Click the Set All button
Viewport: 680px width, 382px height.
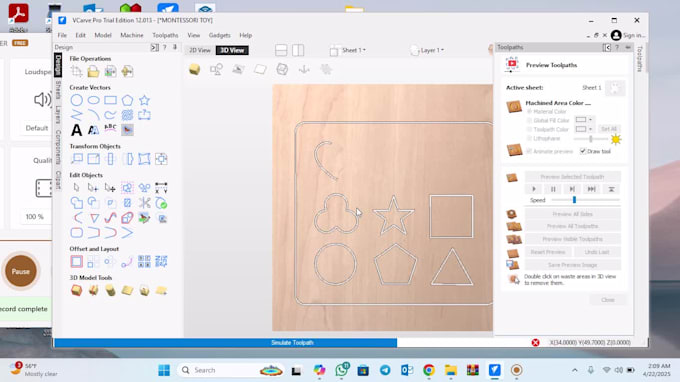tap(609, 129)
